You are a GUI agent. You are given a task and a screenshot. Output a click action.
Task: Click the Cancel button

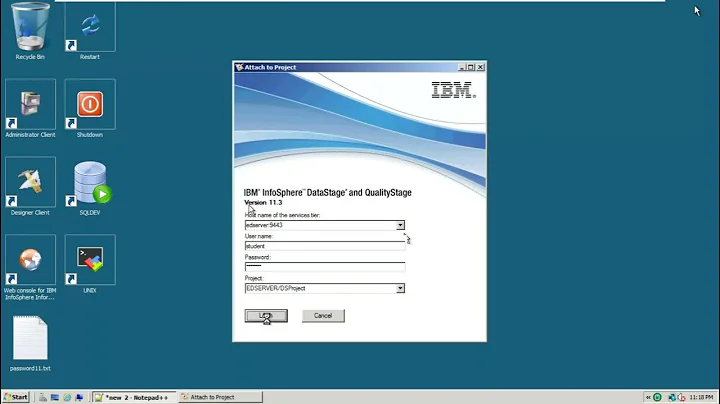[x=323, y=316]
